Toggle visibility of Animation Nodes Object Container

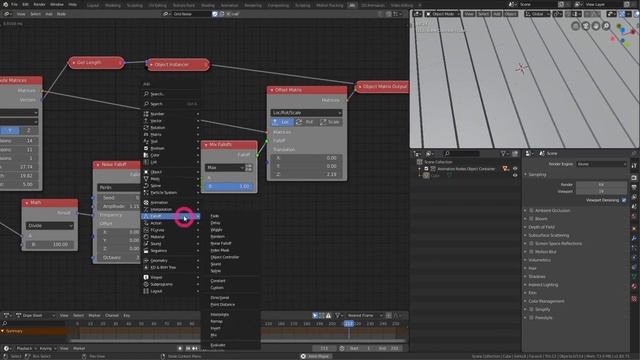[x=515, y=169]
